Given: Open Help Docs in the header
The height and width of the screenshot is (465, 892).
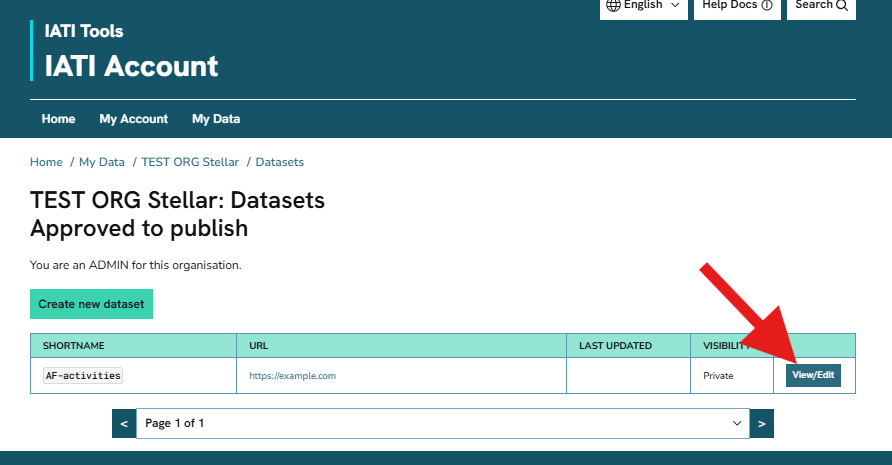Looking at the screenshot, I should pos(737,6).
